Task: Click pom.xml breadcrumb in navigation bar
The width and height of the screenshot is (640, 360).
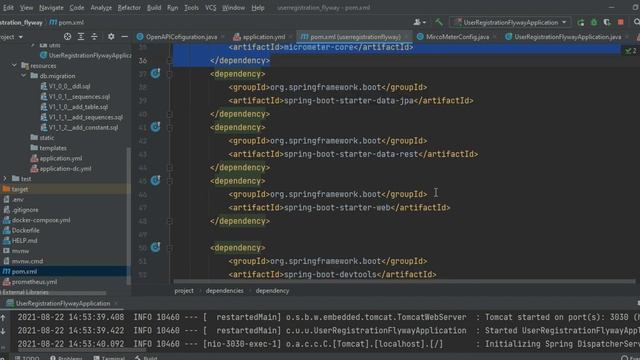Action: 67,22
